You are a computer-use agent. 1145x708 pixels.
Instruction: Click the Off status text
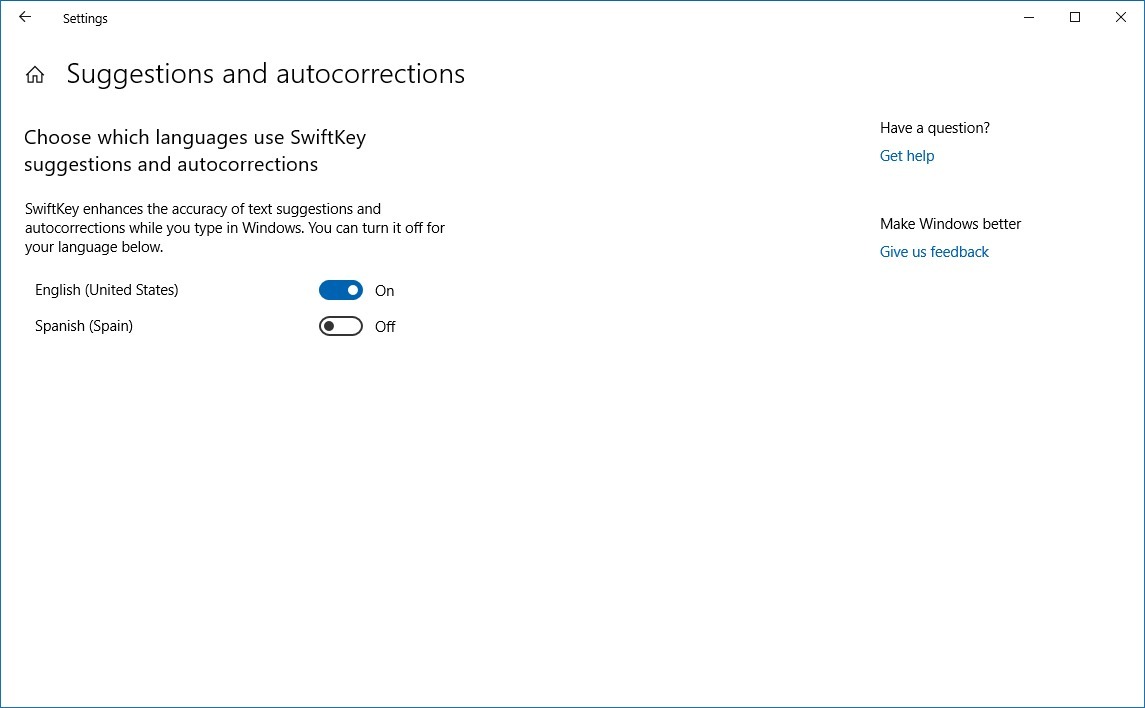point(385,326)
